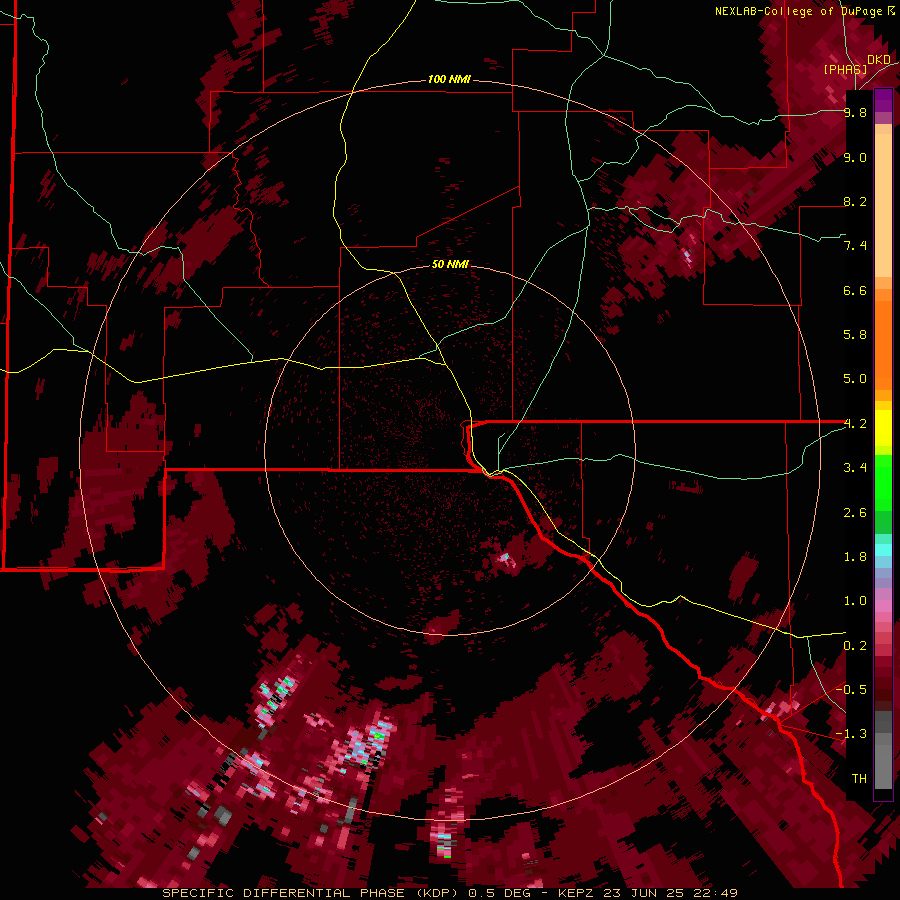Image resolution: width=900 pixels, height=900 pixels.
Task: Pick the 5.8 scale value
Action: 855,335
